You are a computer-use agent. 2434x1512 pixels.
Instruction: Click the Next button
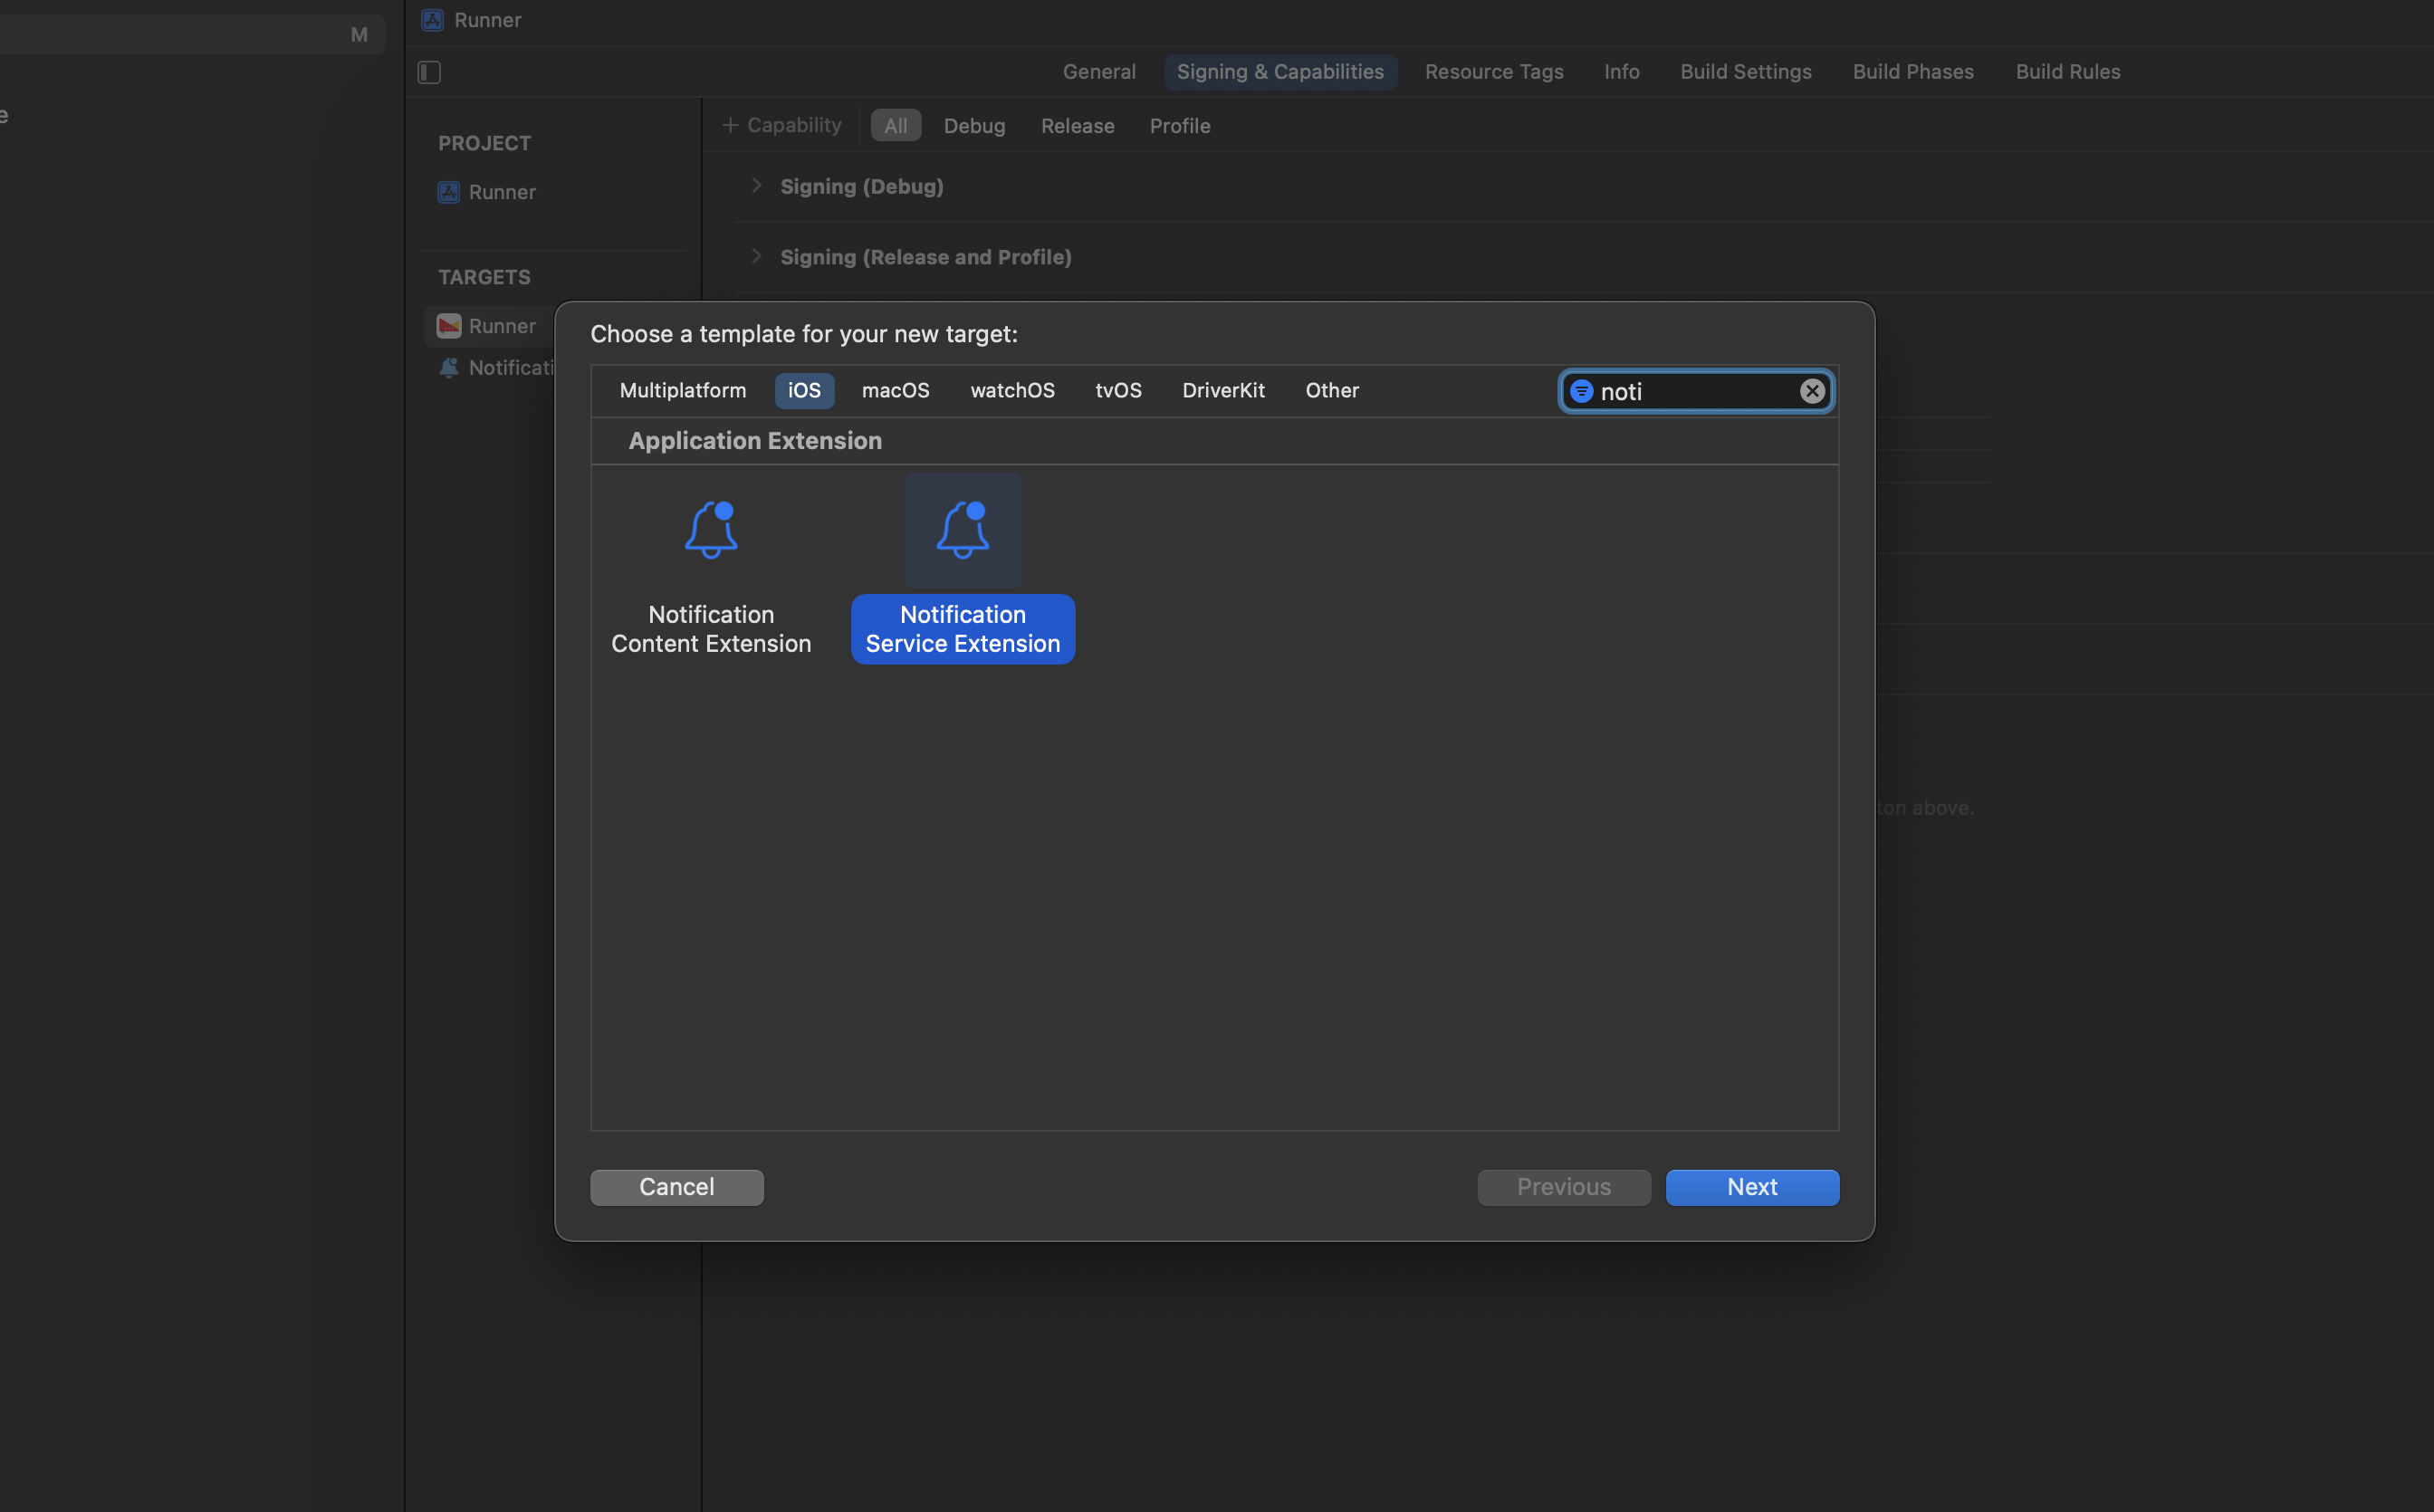pyautogui.click(x=1752, y=1187)
